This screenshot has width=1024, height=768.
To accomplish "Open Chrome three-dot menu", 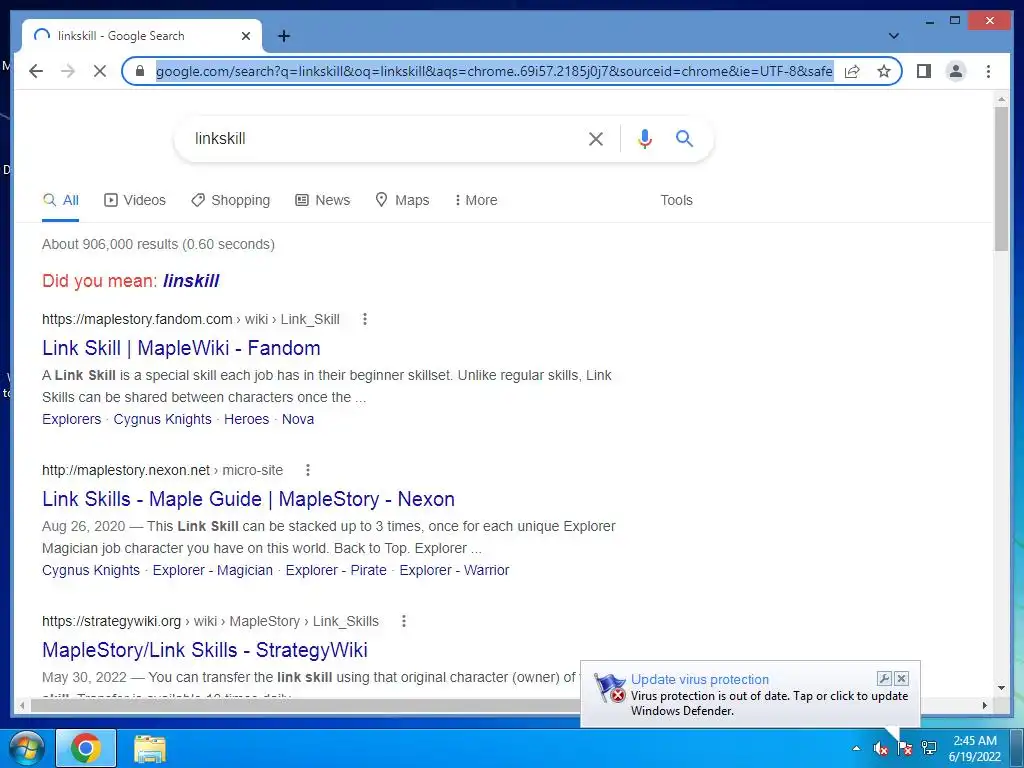I will [x=988, y=71].
